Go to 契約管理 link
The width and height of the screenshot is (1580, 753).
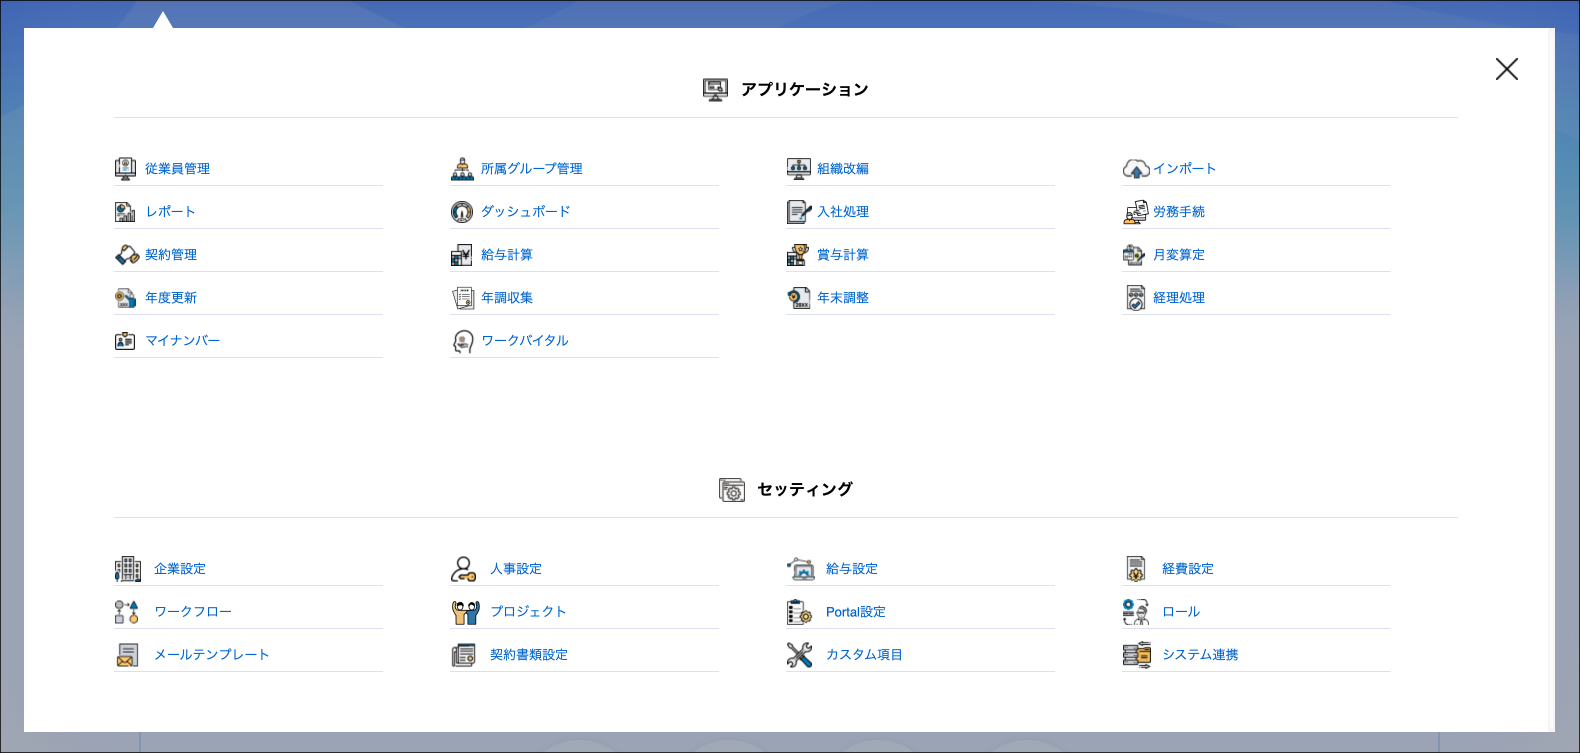point(171,255)
